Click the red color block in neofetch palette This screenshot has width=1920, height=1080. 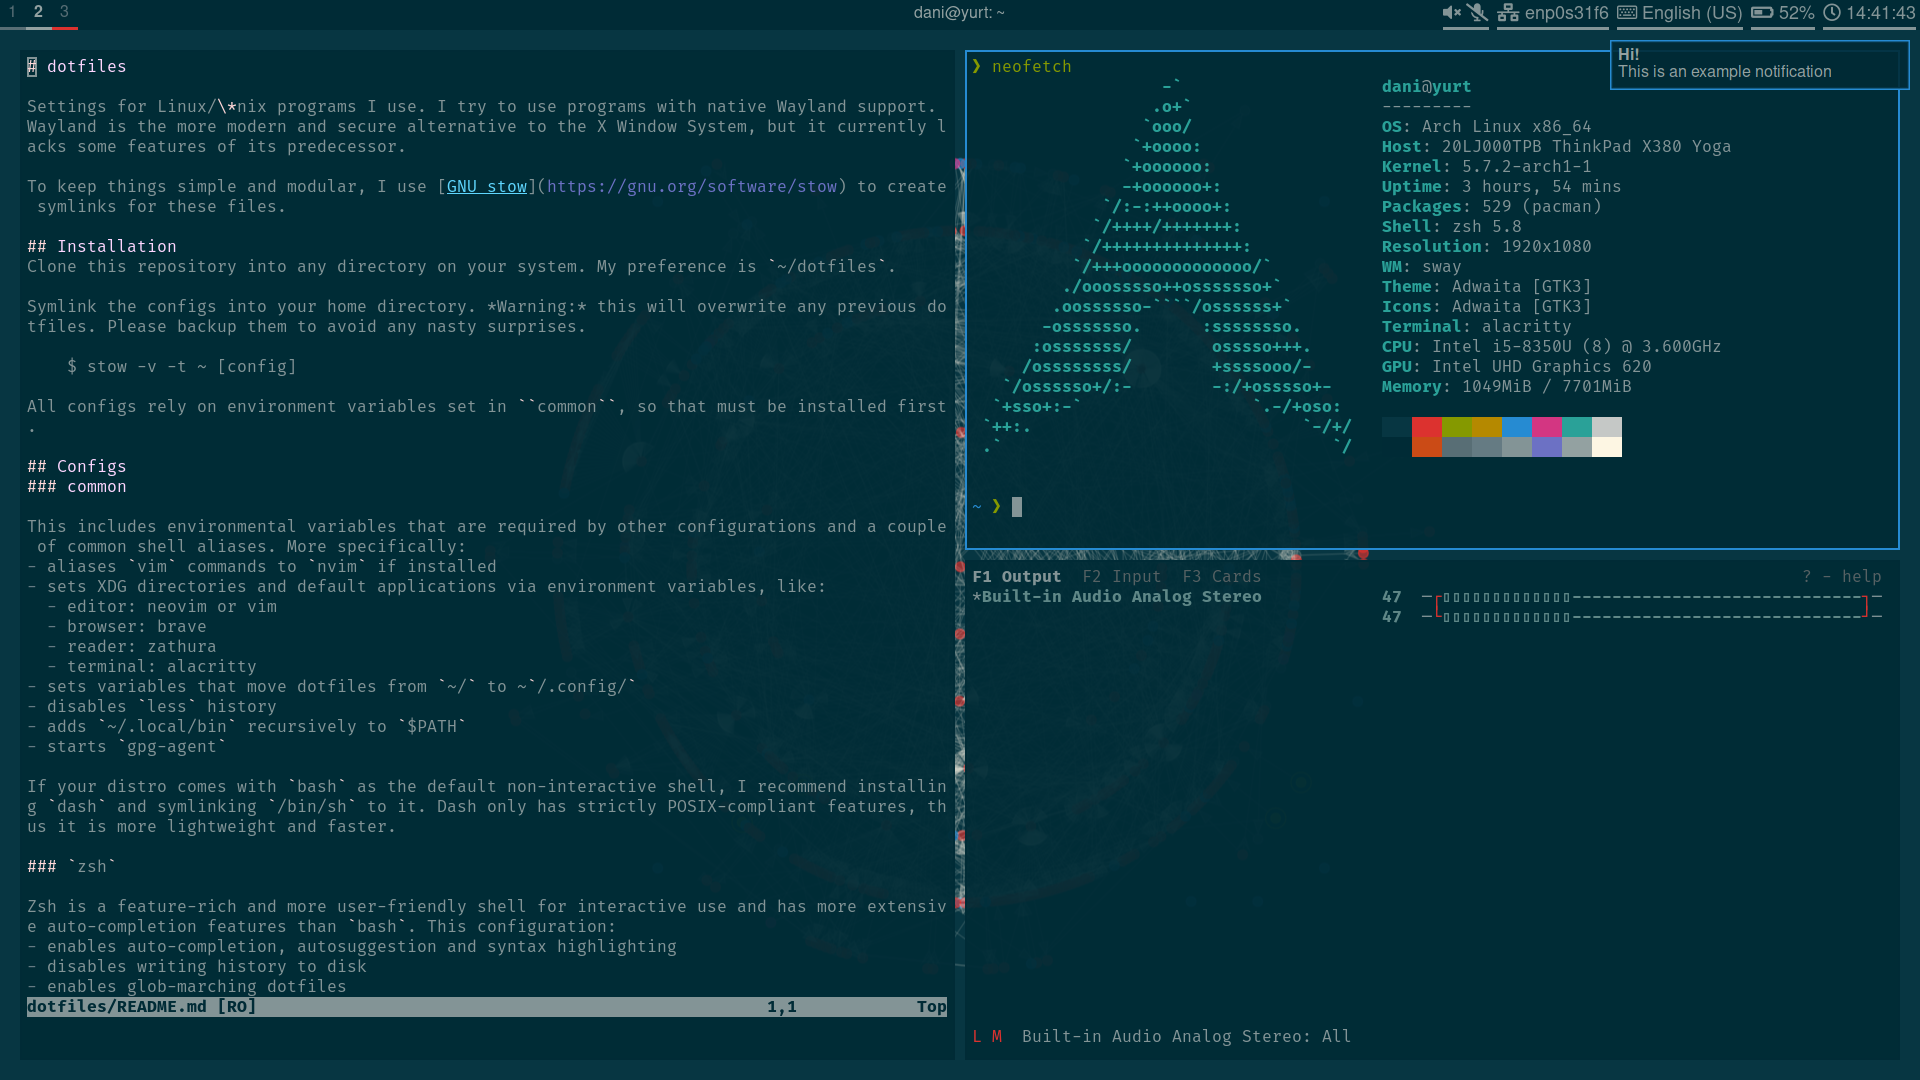coord(1426,428)
